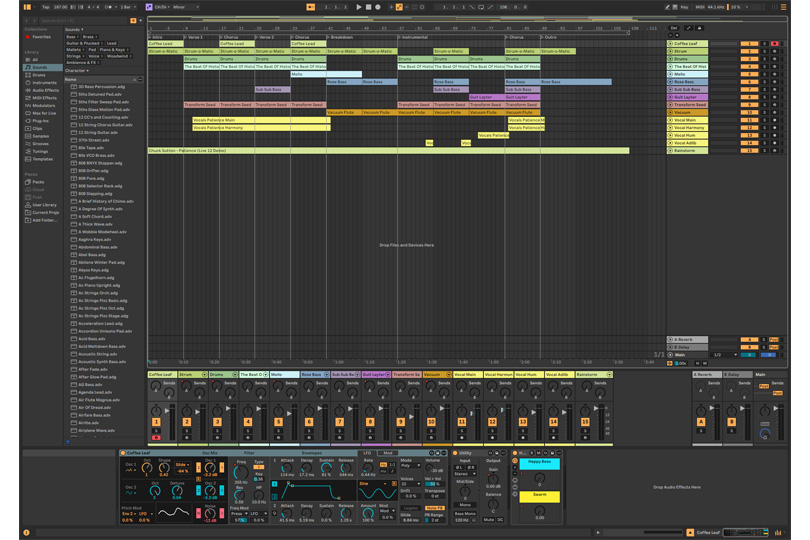Viewport: 810px width, 540px height.
Task: Arm the Vocal Main track
Action: click(x=774, y=120)
